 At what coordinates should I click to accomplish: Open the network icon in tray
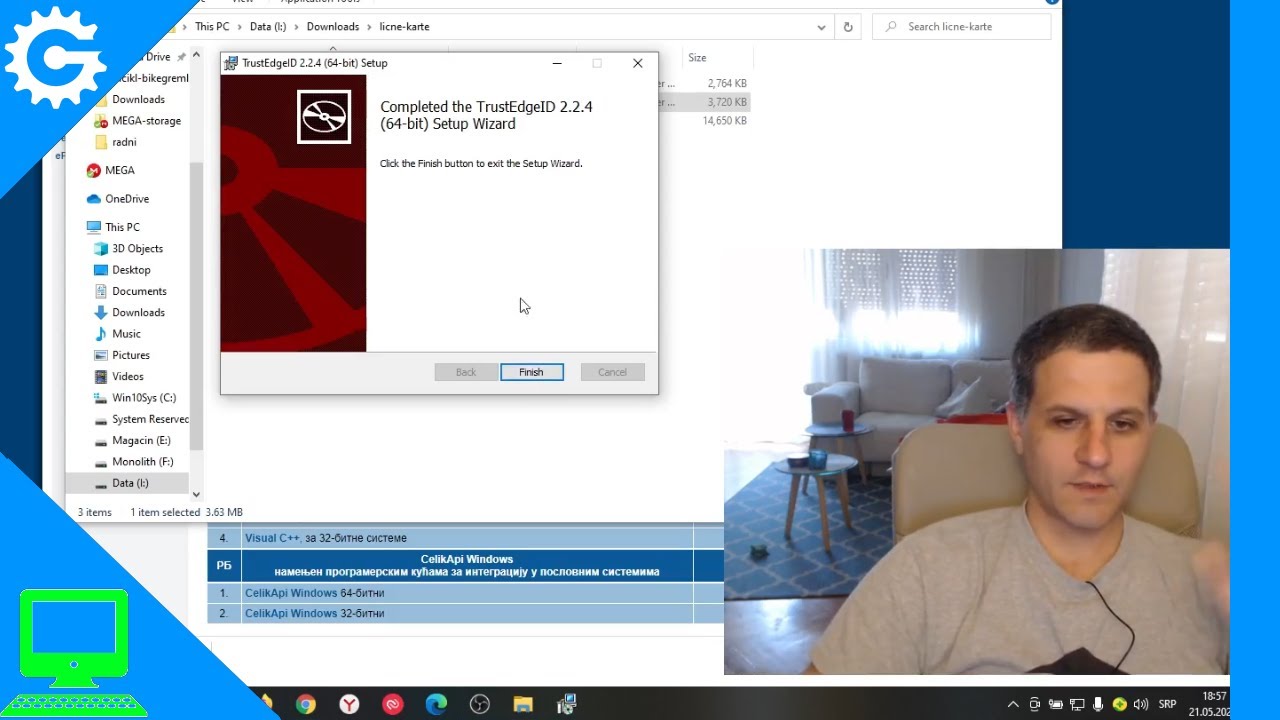pos(1077,704)
